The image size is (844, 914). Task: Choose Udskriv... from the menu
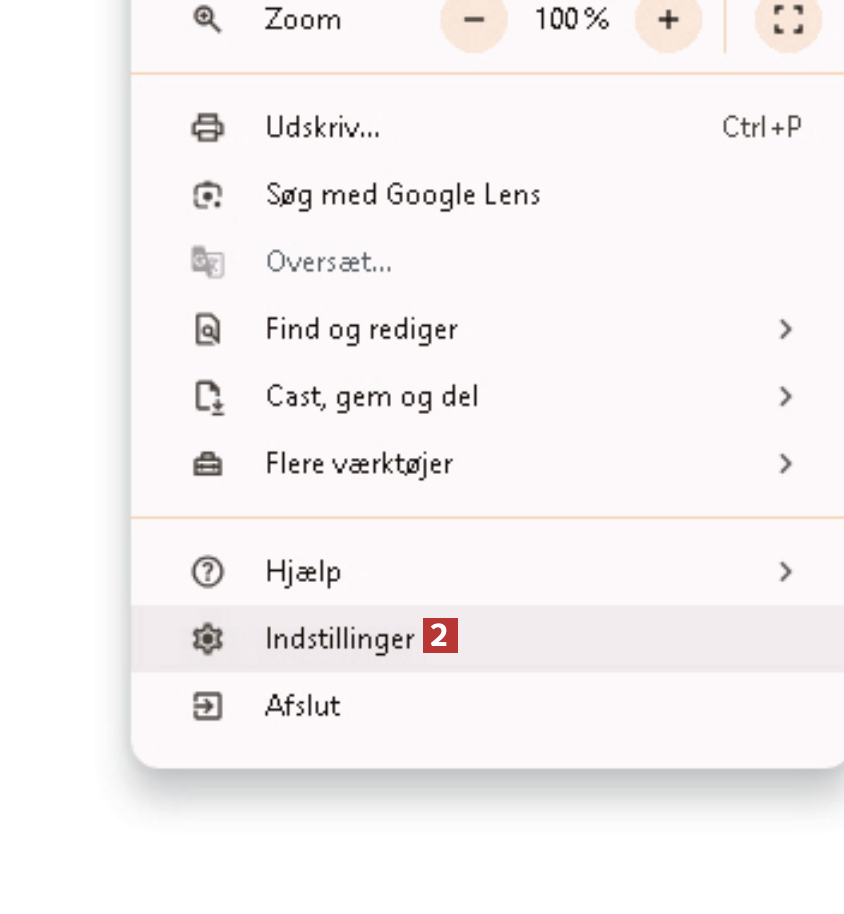322,128
